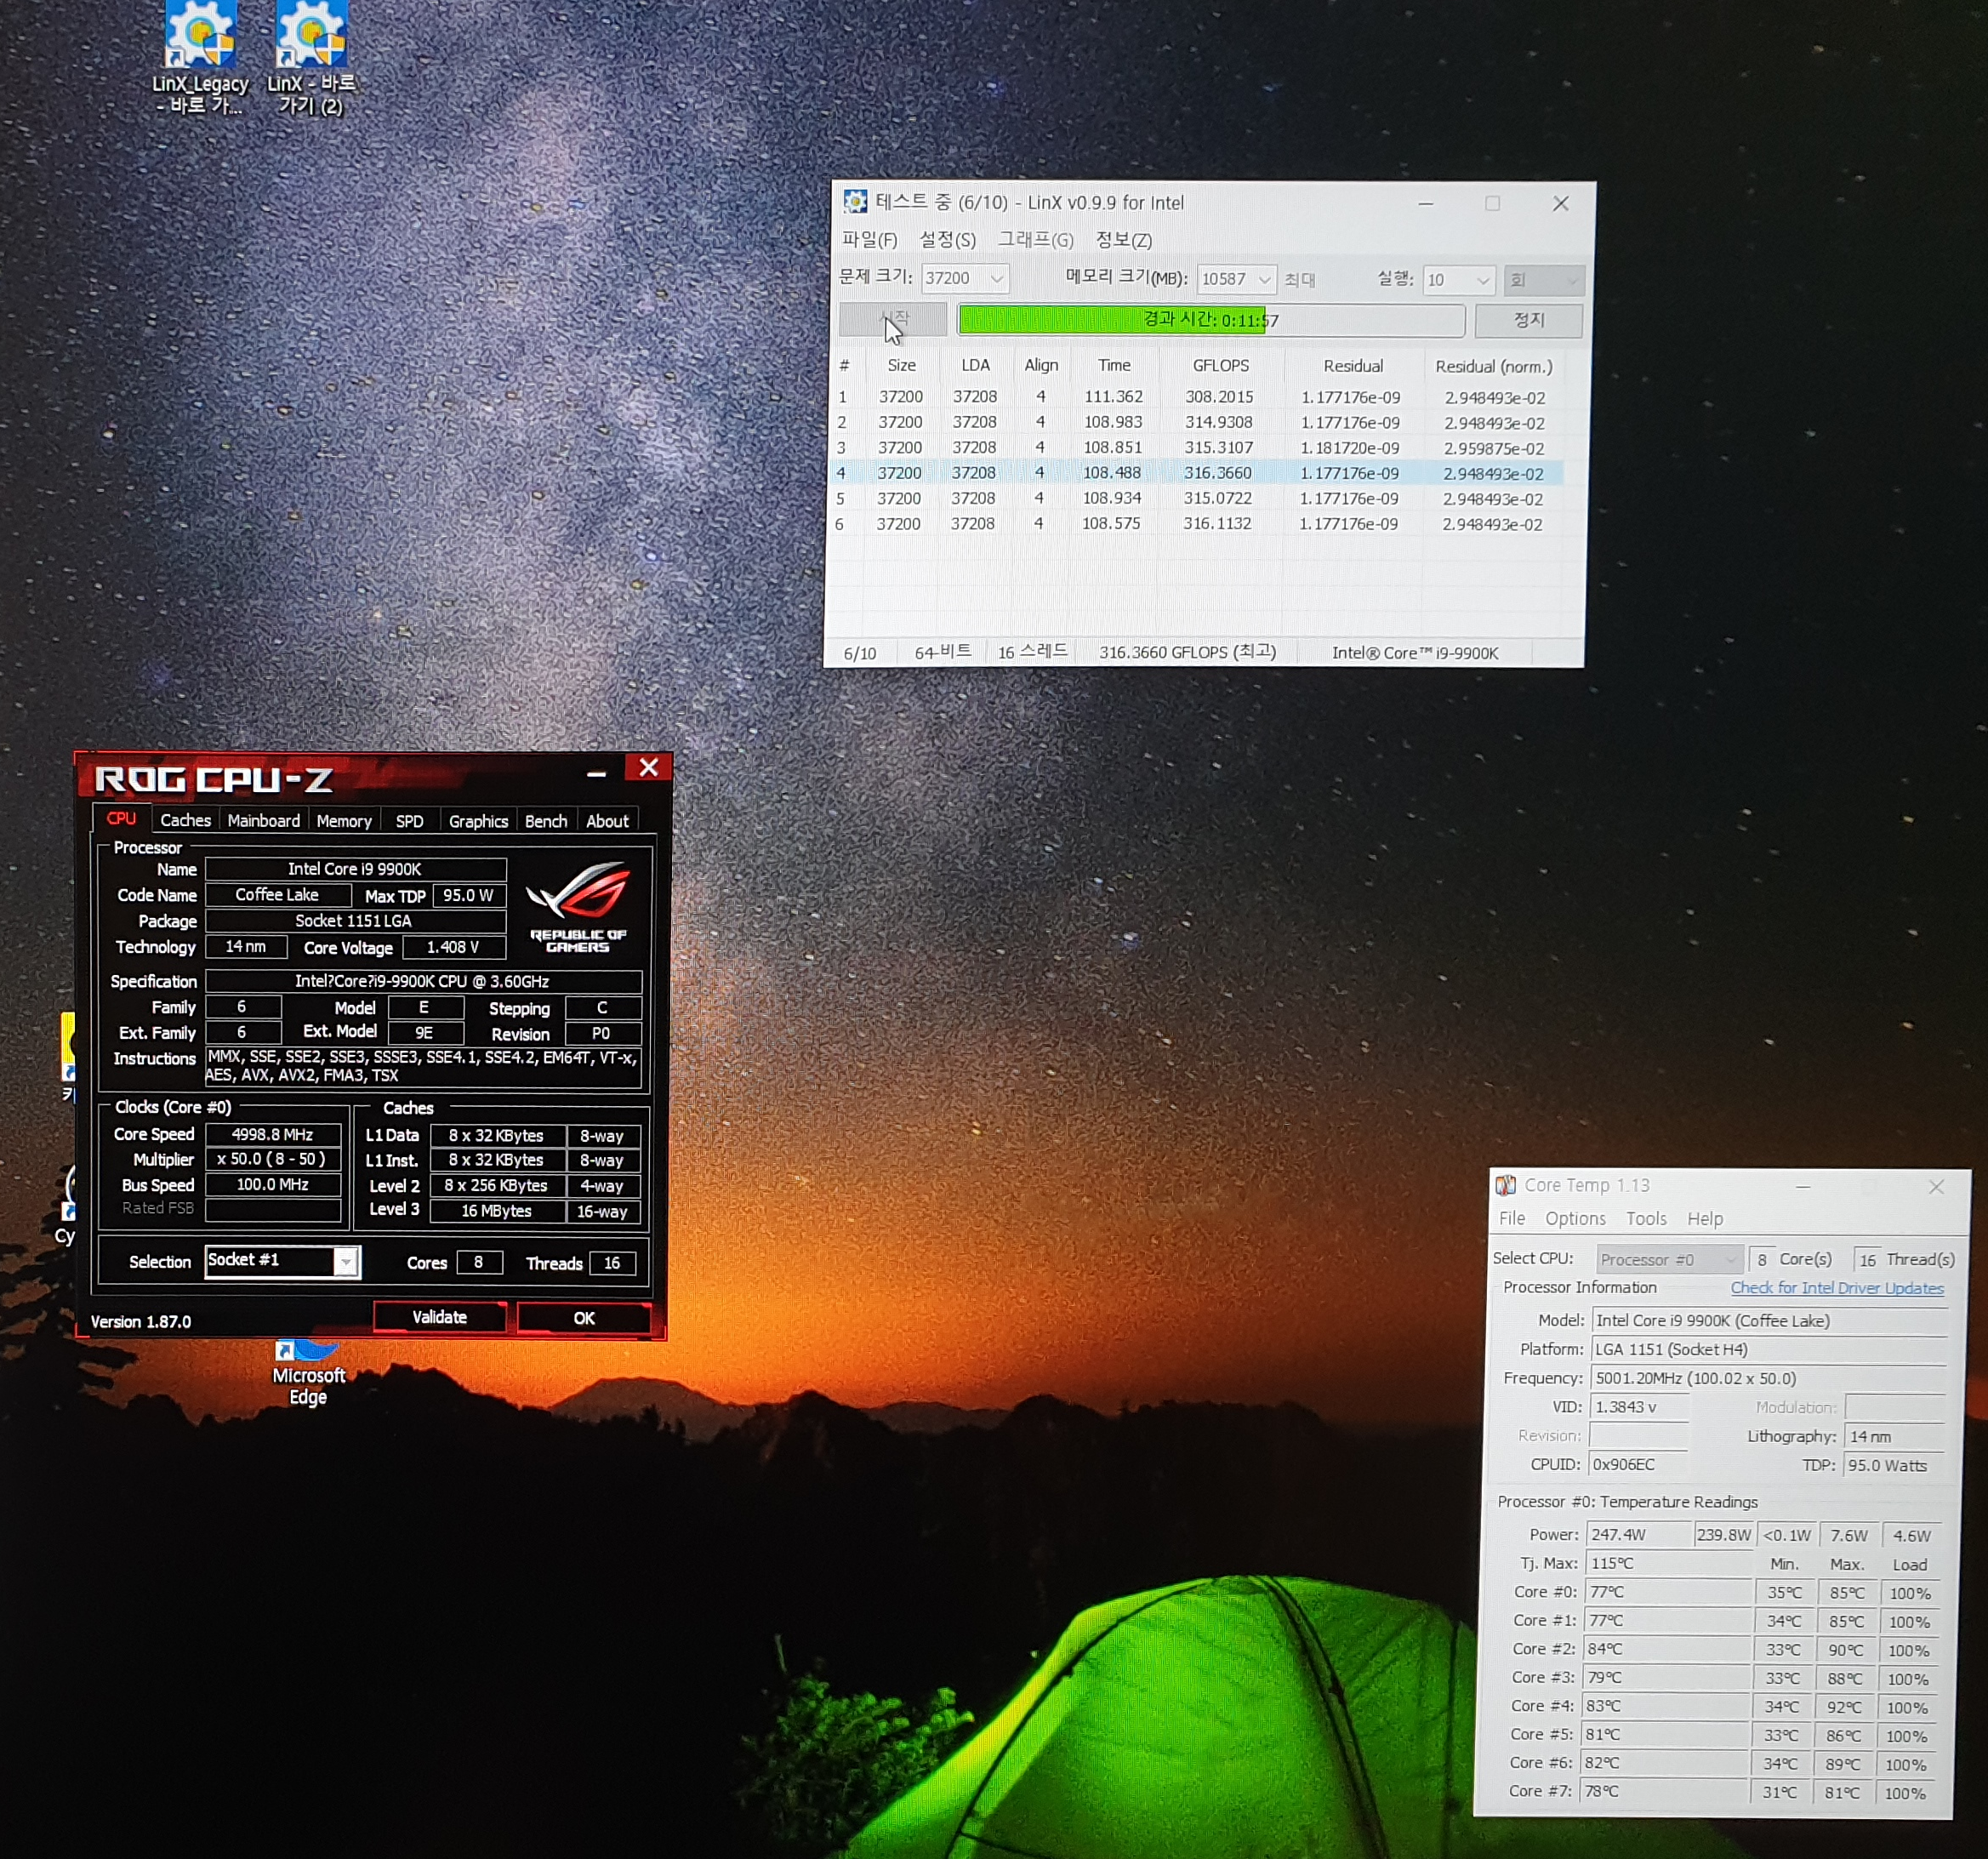The height and width of the screenshot is (1859, 1988).
Task: Click the 최대 label in LinX
Action: [1299, 280]
